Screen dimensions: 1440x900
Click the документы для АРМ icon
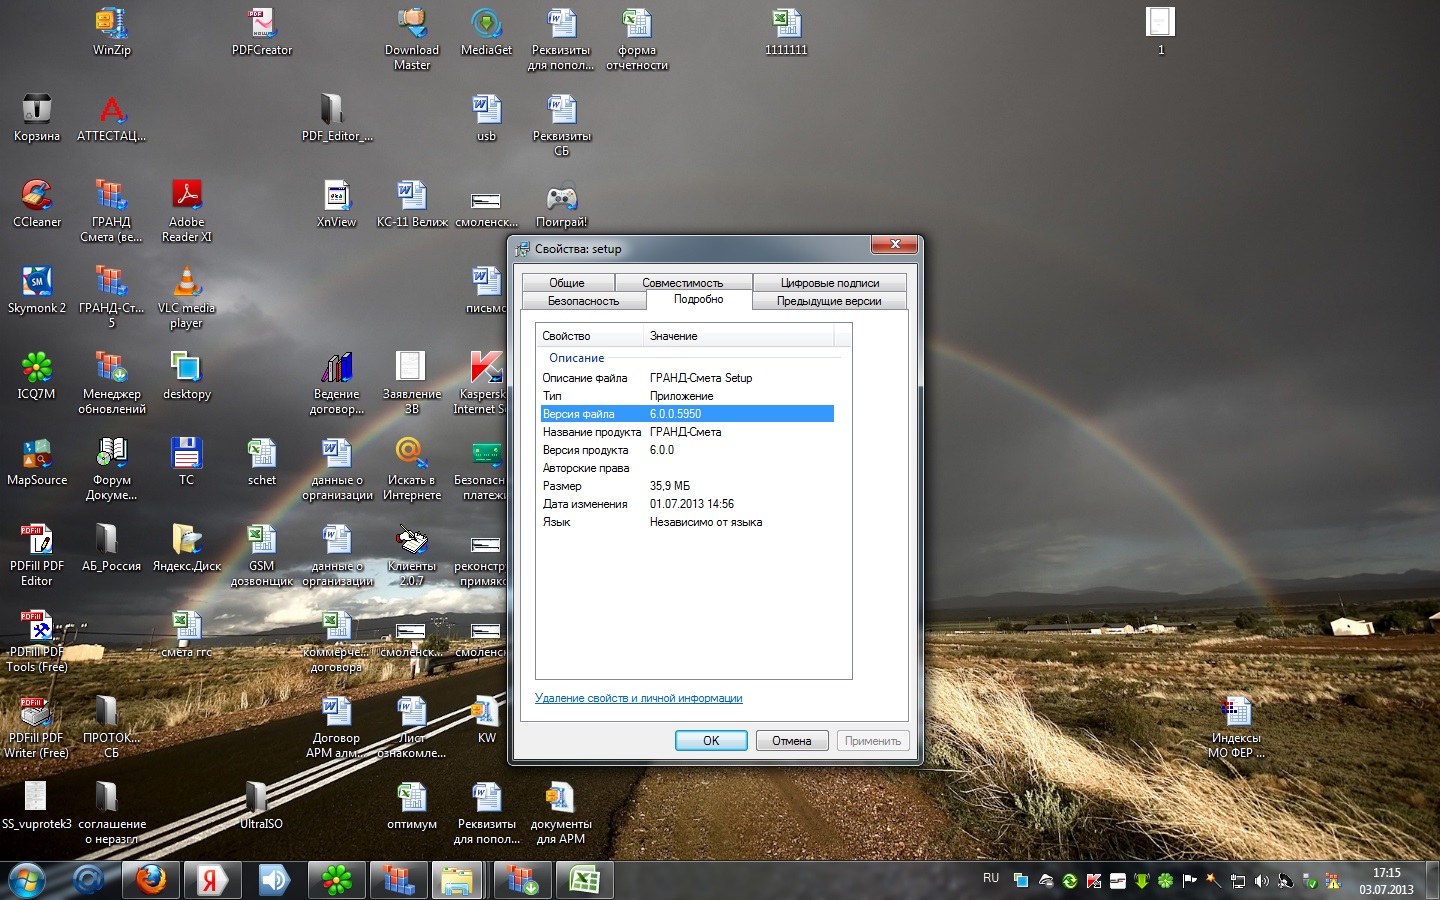[561, 813]
